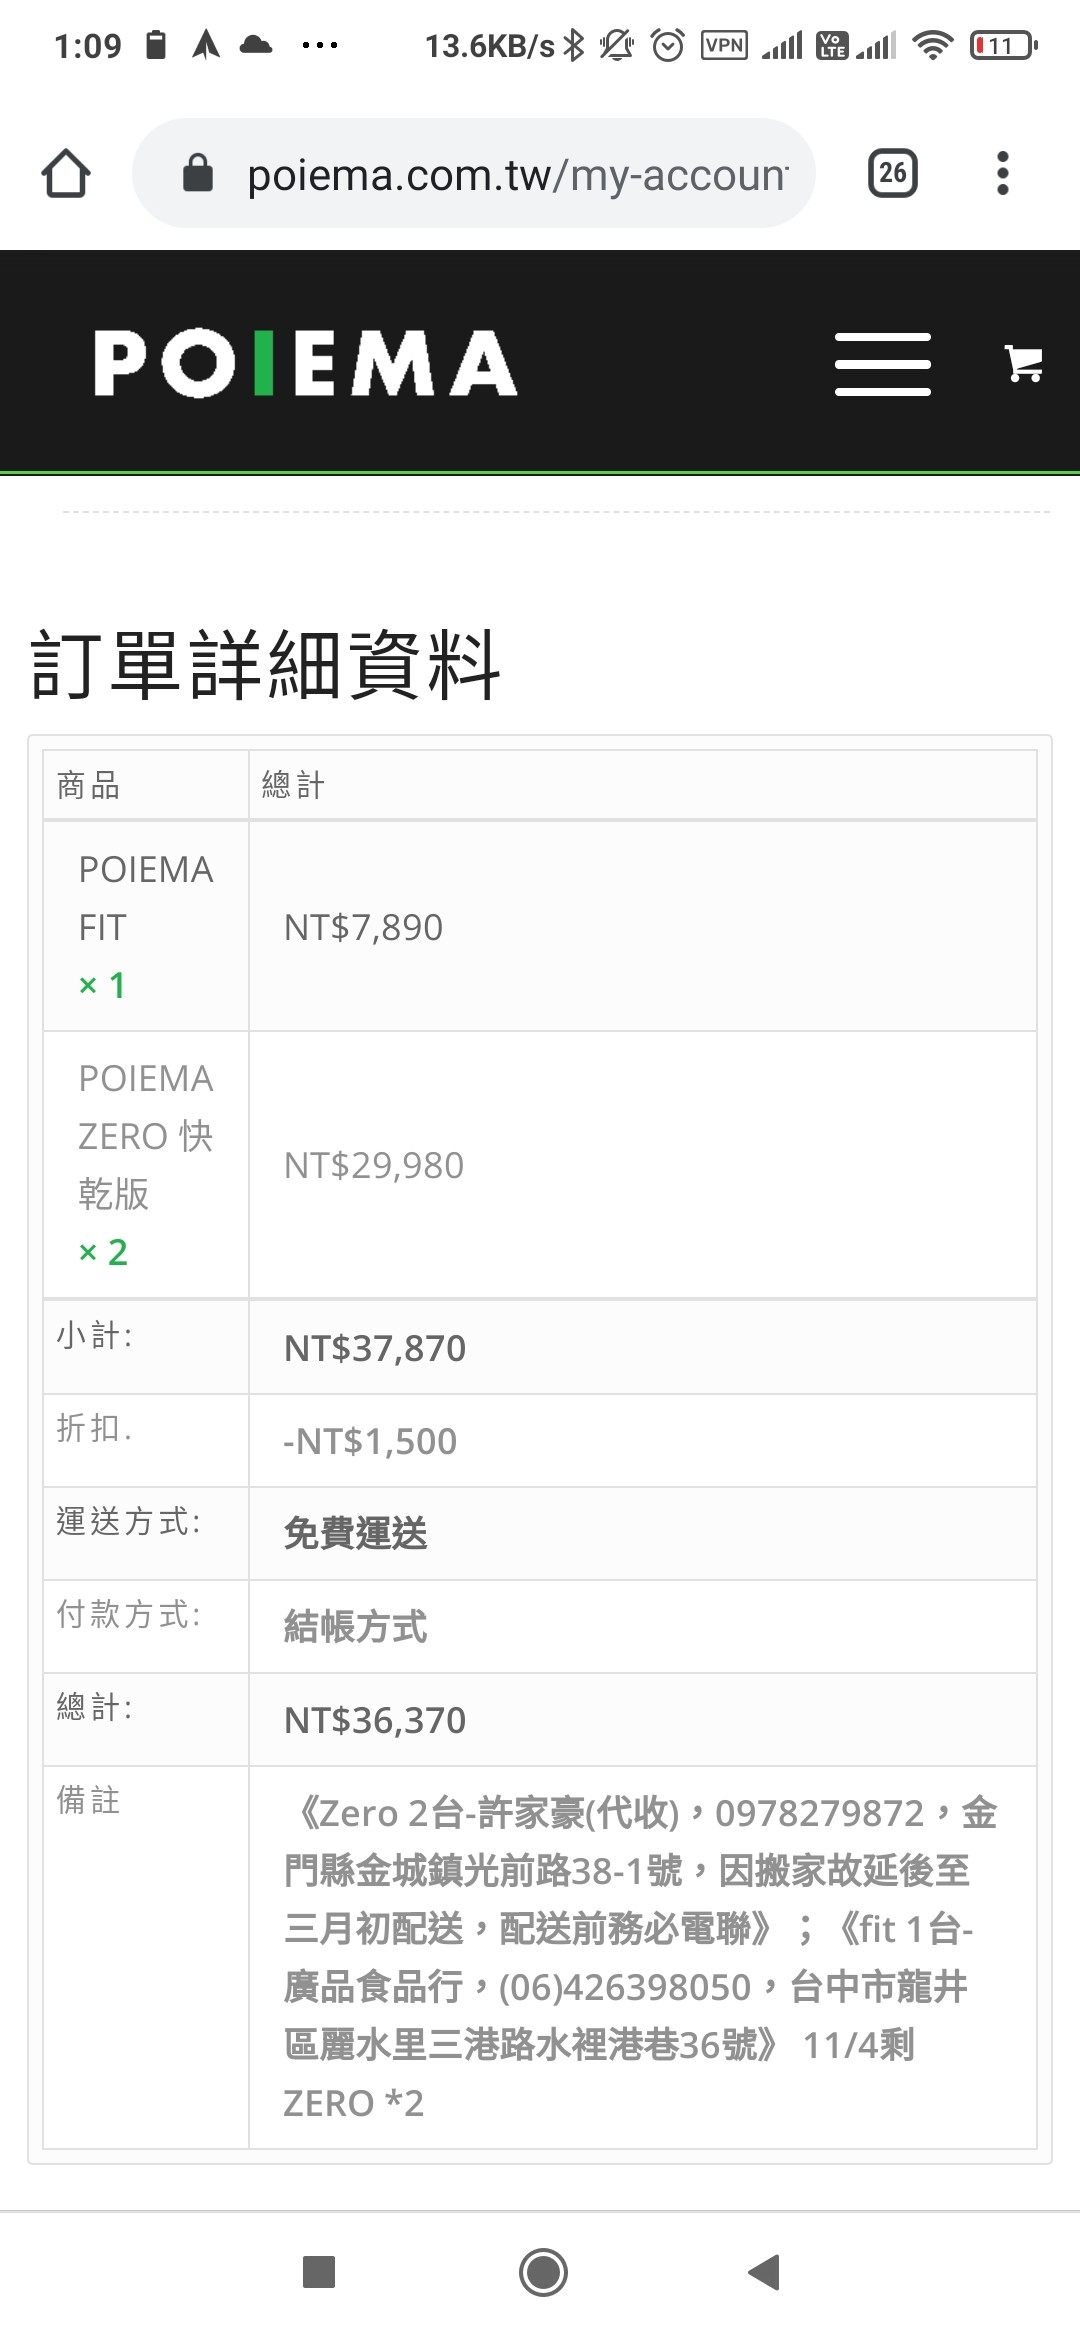Tap the Android back triangle button

[x=764, y=2272]
